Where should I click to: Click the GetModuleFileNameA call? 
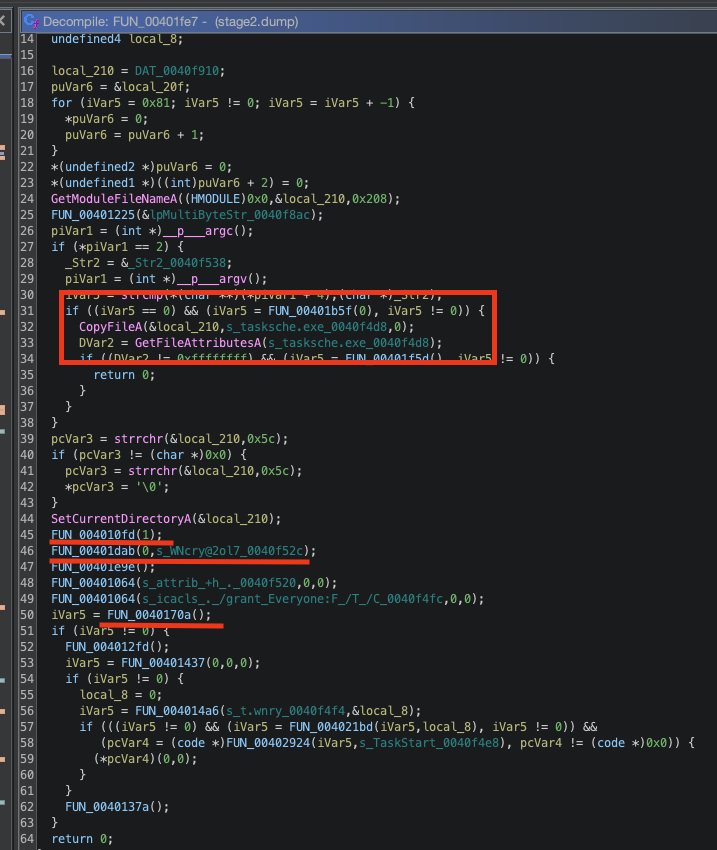pos(114,199)
